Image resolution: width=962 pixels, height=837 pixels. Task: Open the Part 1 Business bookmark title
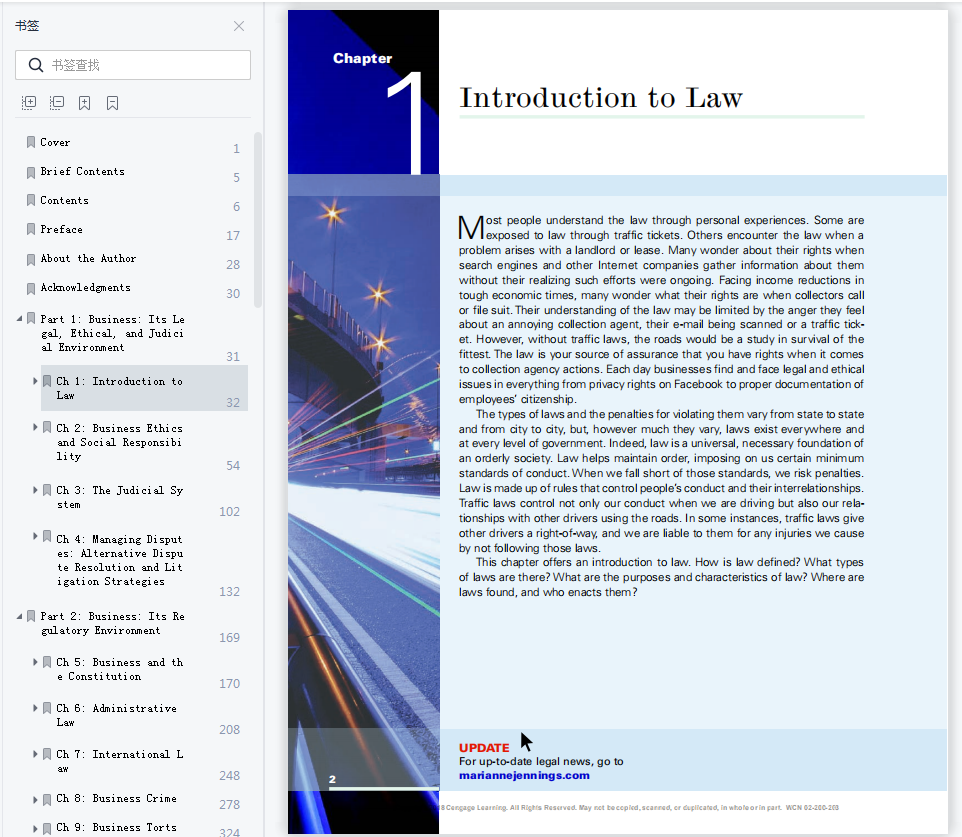click(113, 333)
